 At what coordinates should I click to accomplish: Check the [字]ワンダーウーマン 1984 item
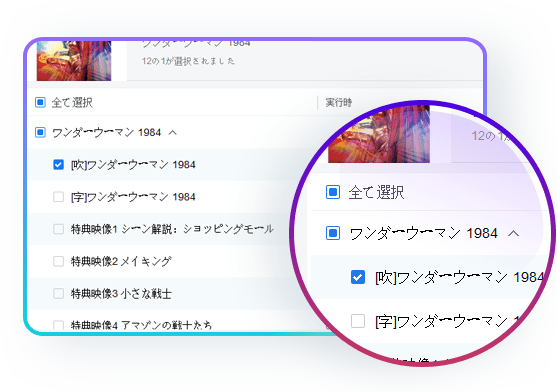(58, 197)
